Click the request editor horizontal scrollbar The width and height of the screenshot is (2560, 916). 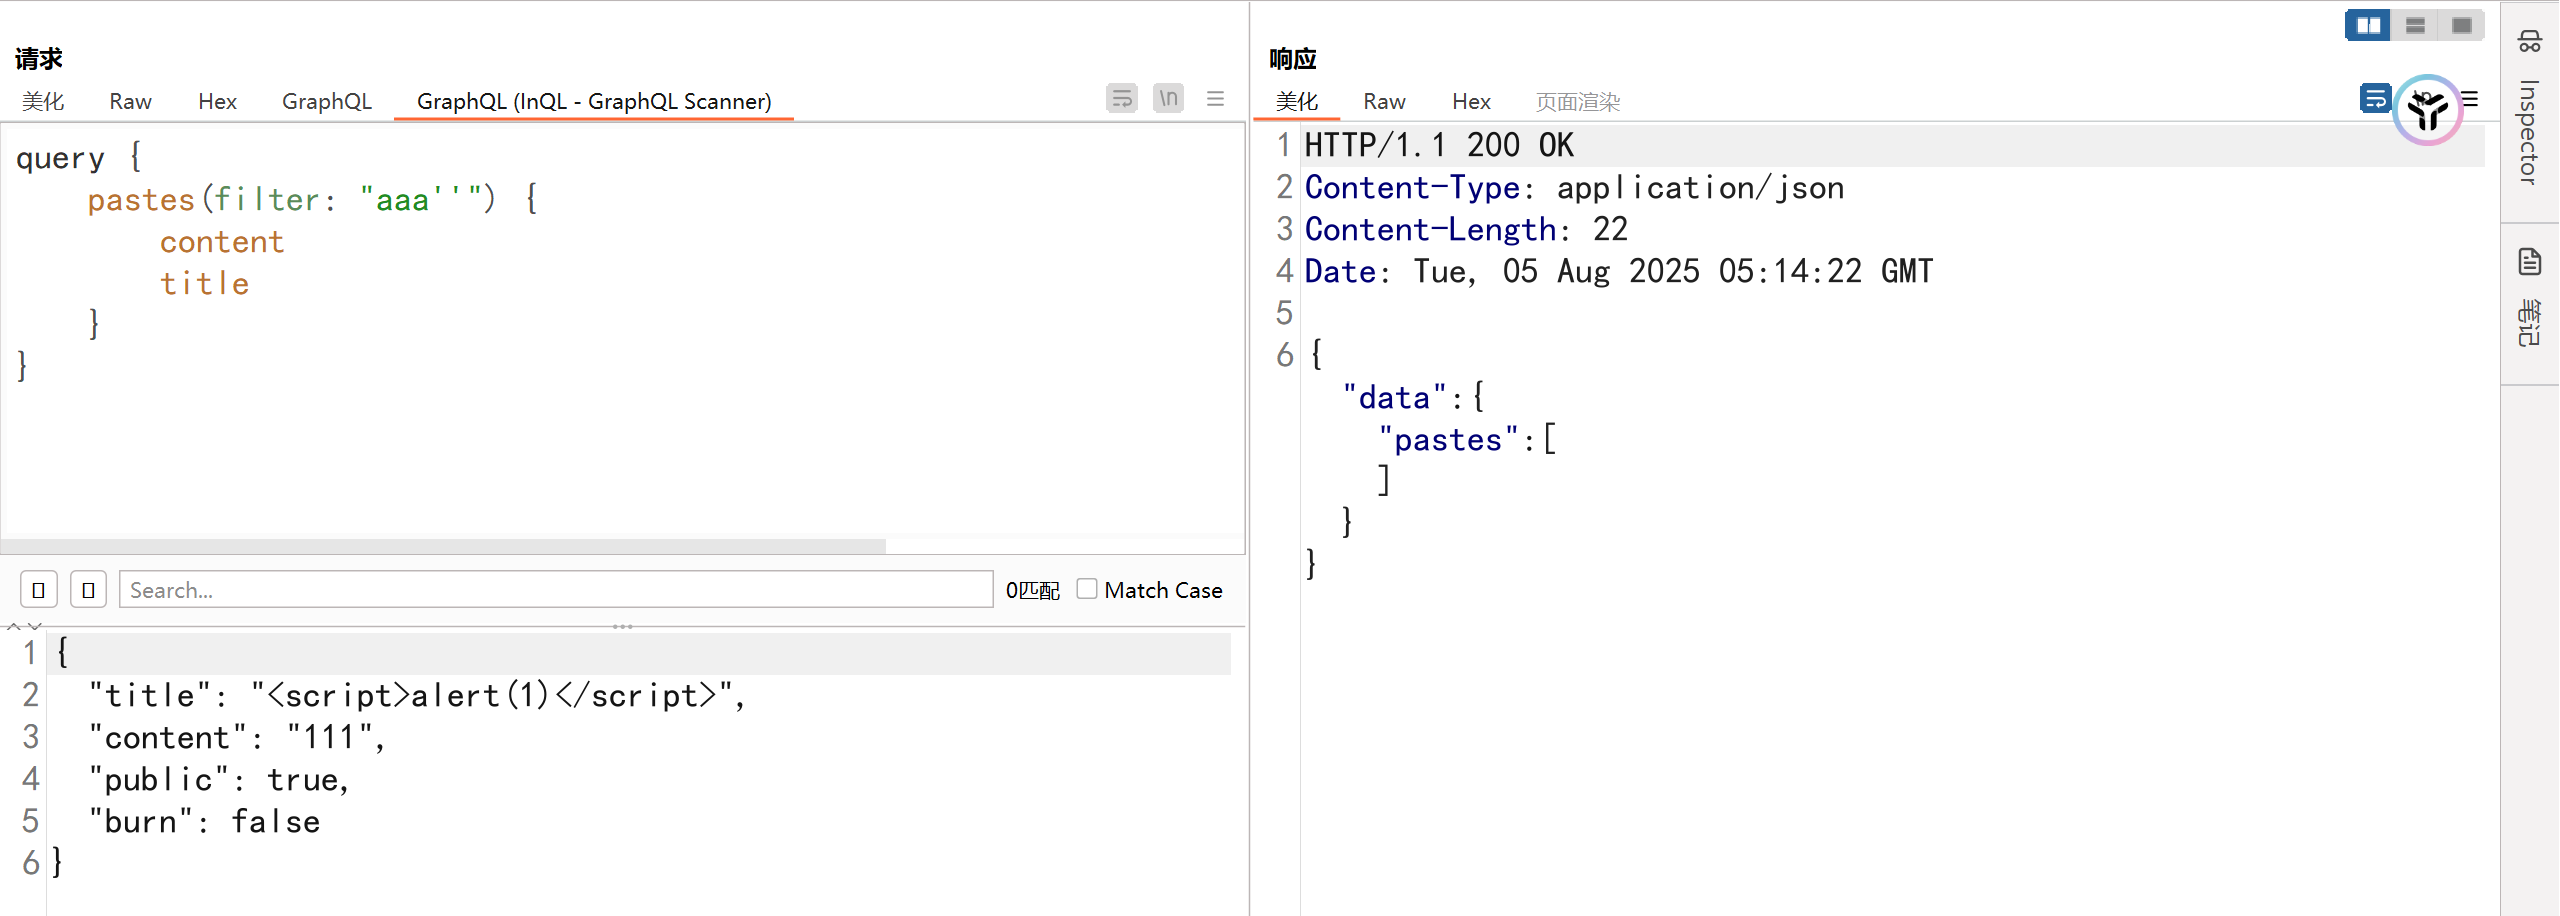(x=443, y=546)
